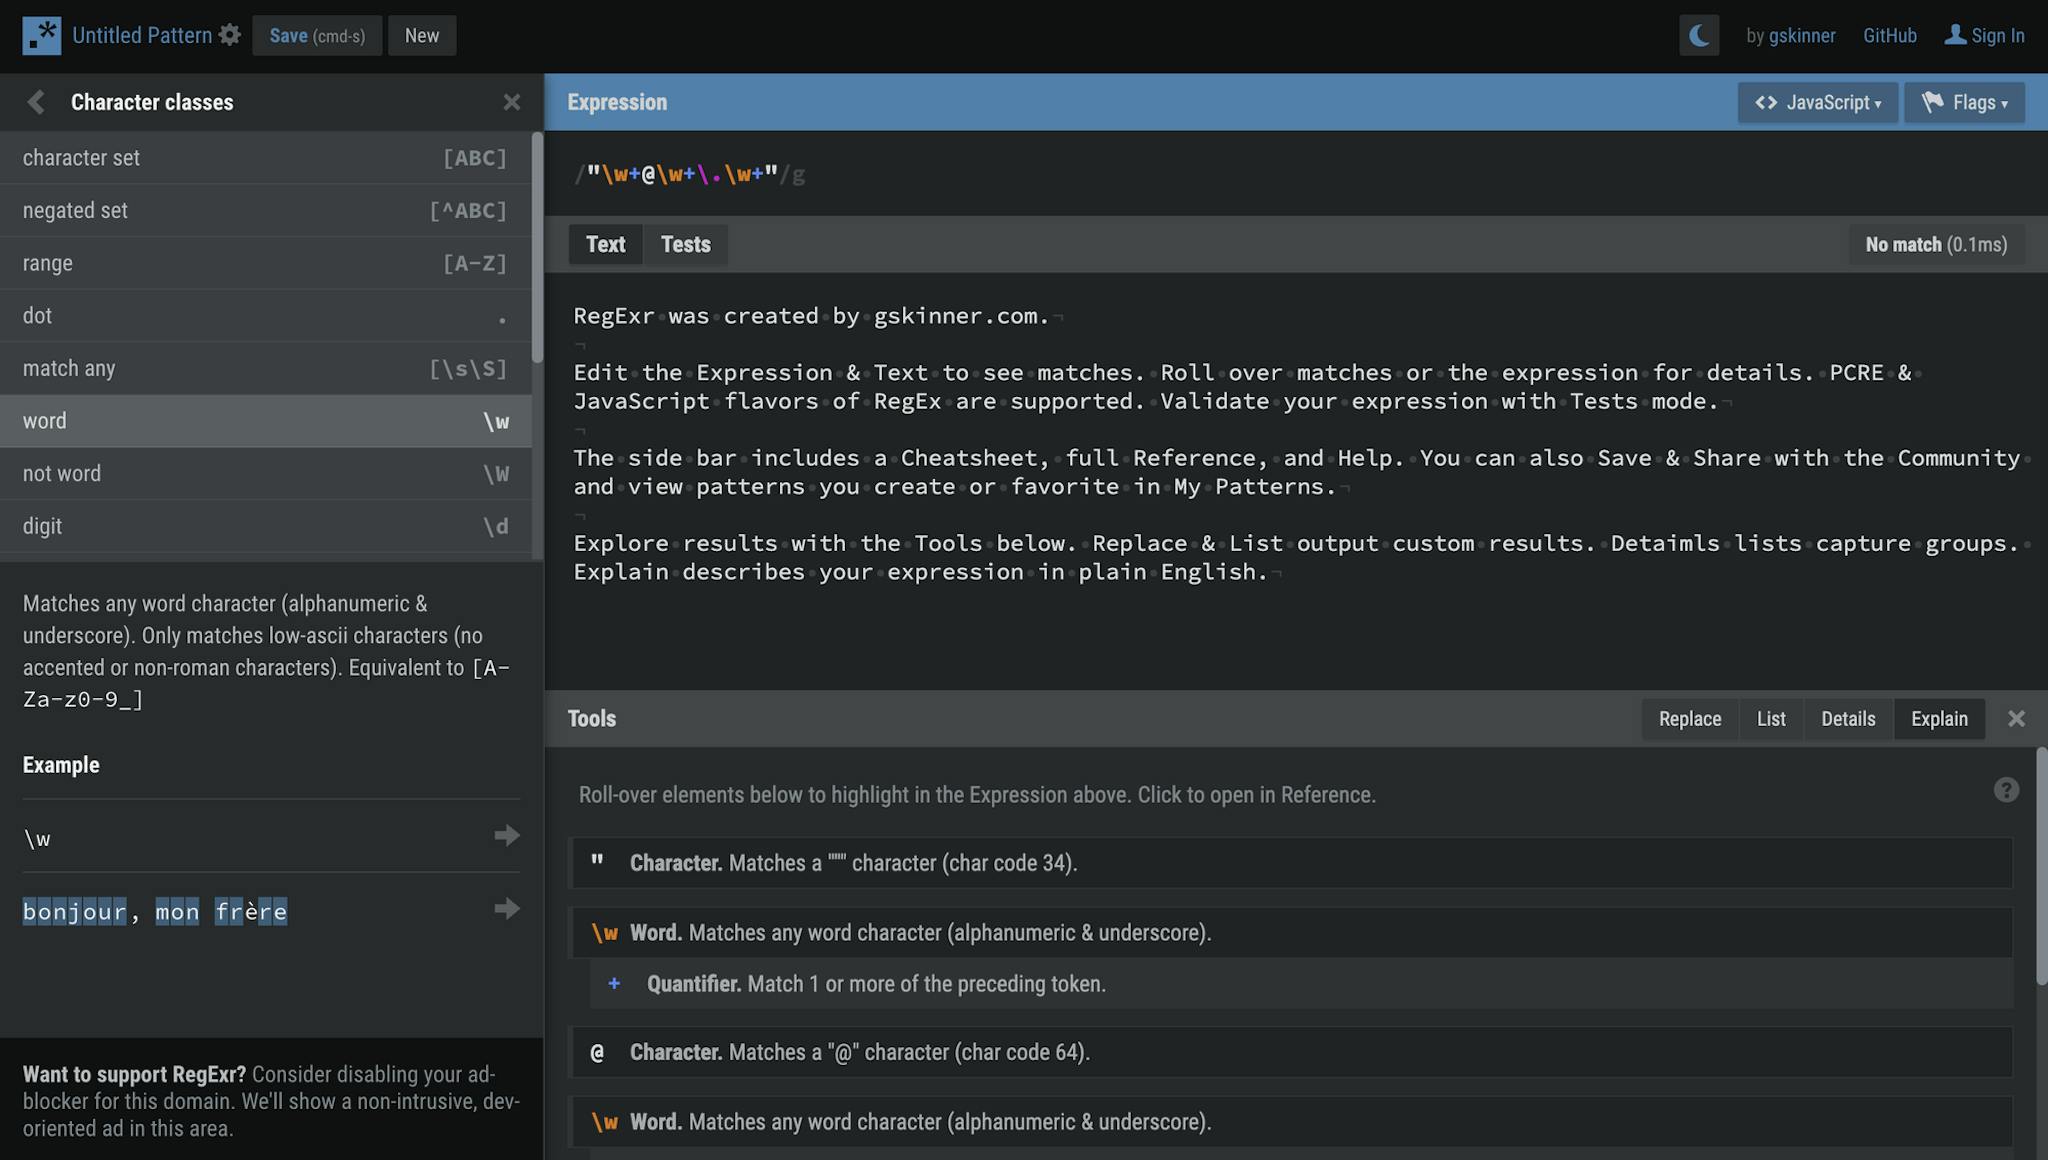Click inside the expression input field
Viewport: 2048px width, 1160px height.
900,173
